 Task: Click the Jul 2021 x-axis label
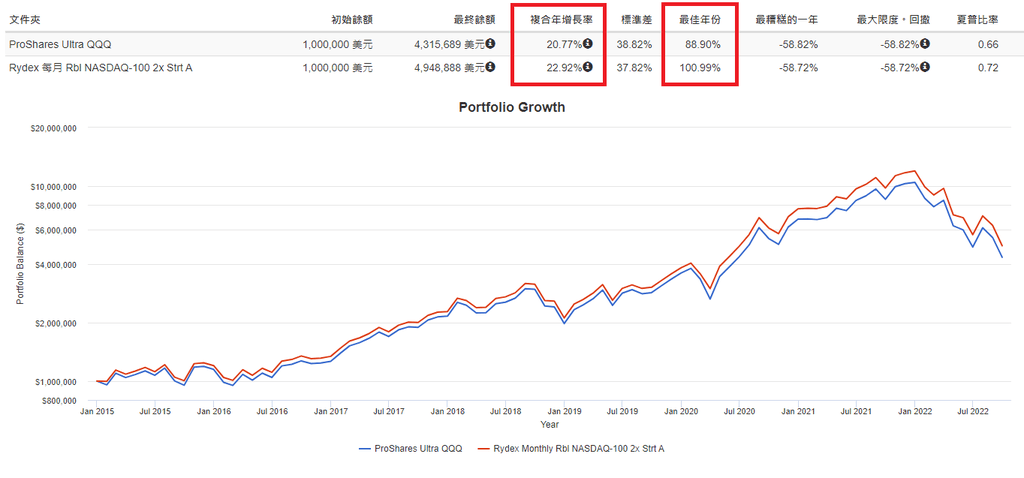click(856, 412)
